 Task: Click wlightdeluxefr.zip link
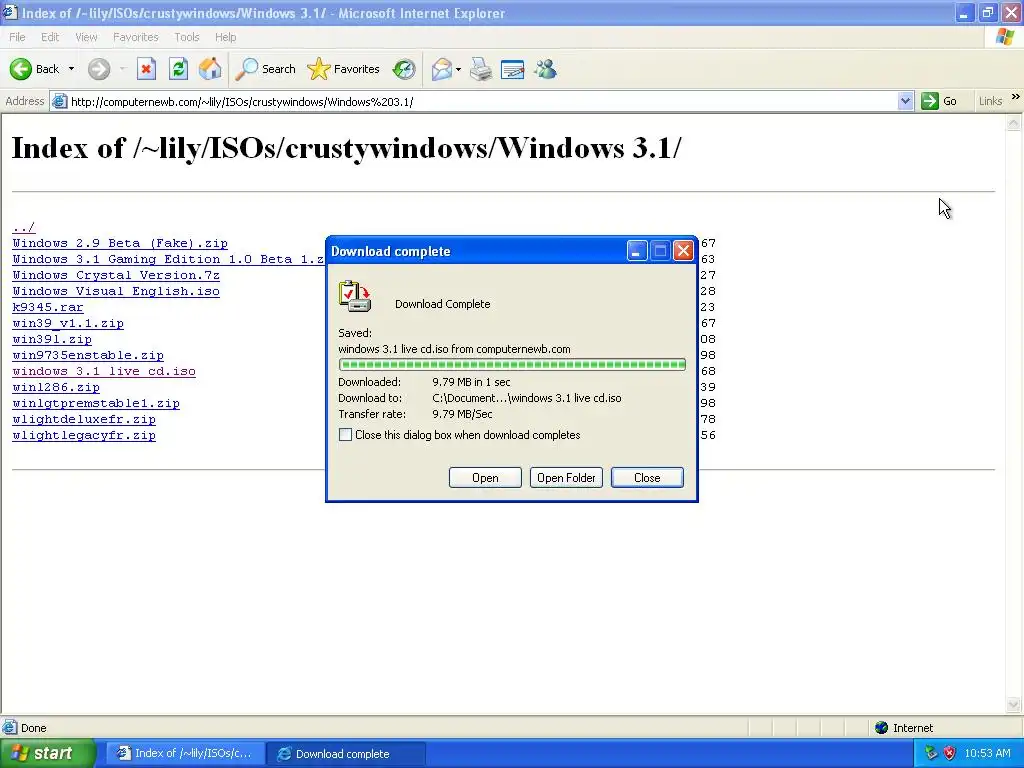[x=84, y=419]
